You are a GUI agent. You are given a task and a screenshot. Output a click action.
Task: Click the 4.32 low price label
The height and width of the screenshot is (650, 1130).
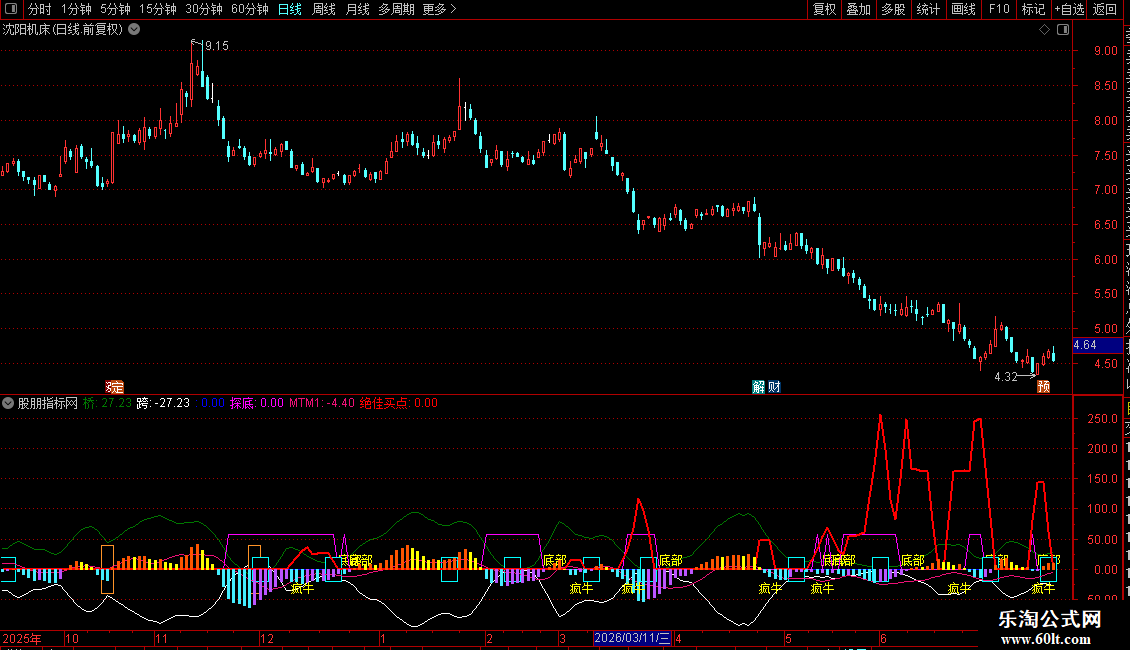[x=1005, y=377]
